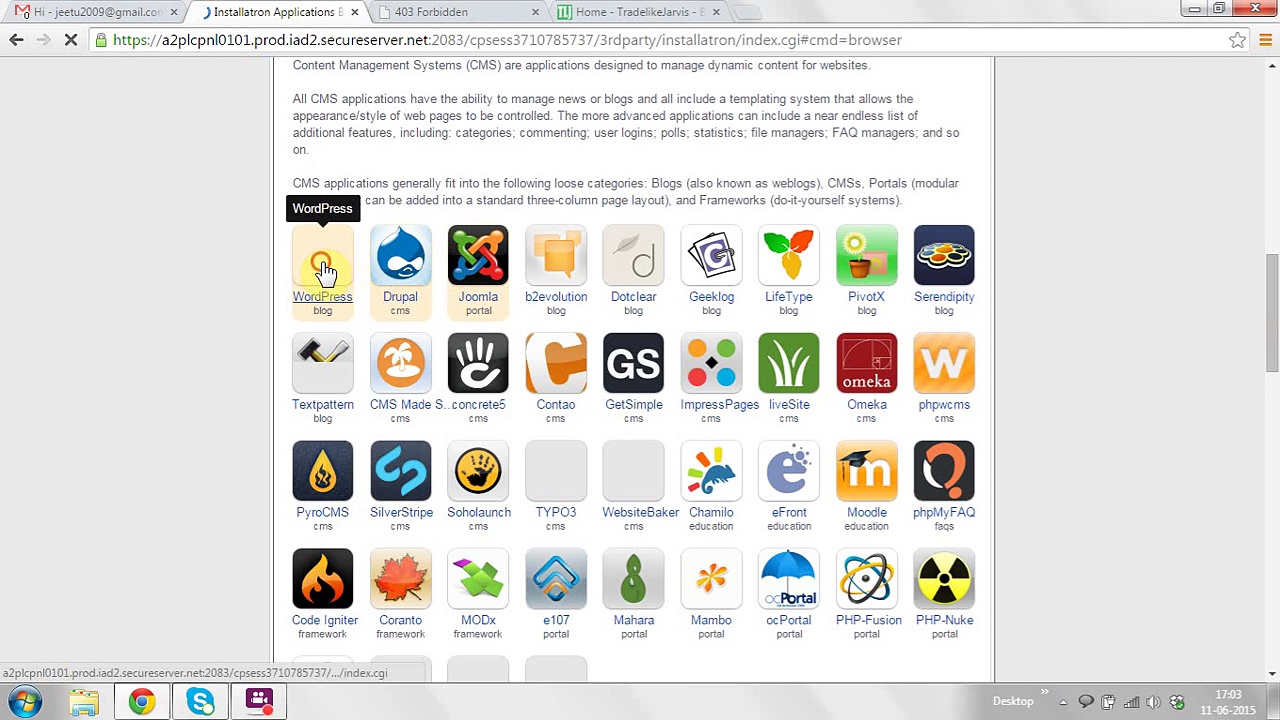Open Skype from the taskbar
Viewport: 1280px width, 720px height.
click(x=201, y=701)
